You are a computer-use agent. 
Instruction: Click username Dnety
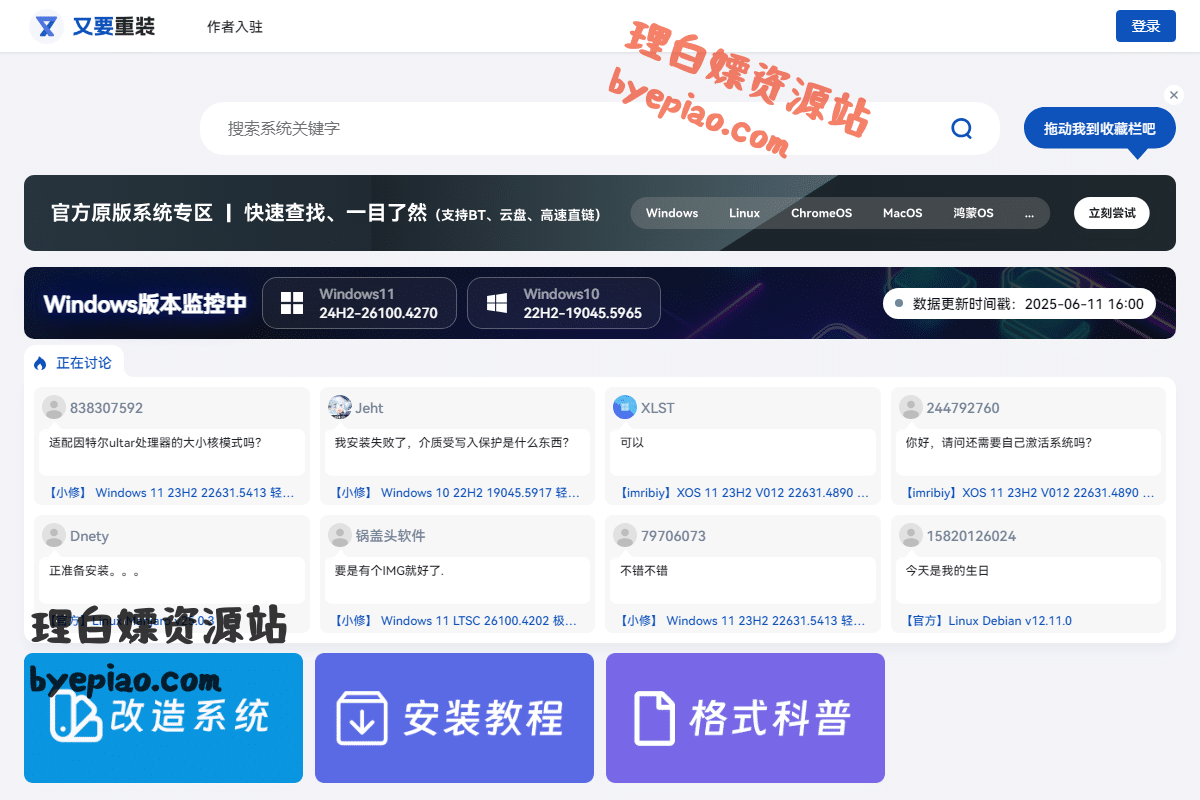point(89,536)
